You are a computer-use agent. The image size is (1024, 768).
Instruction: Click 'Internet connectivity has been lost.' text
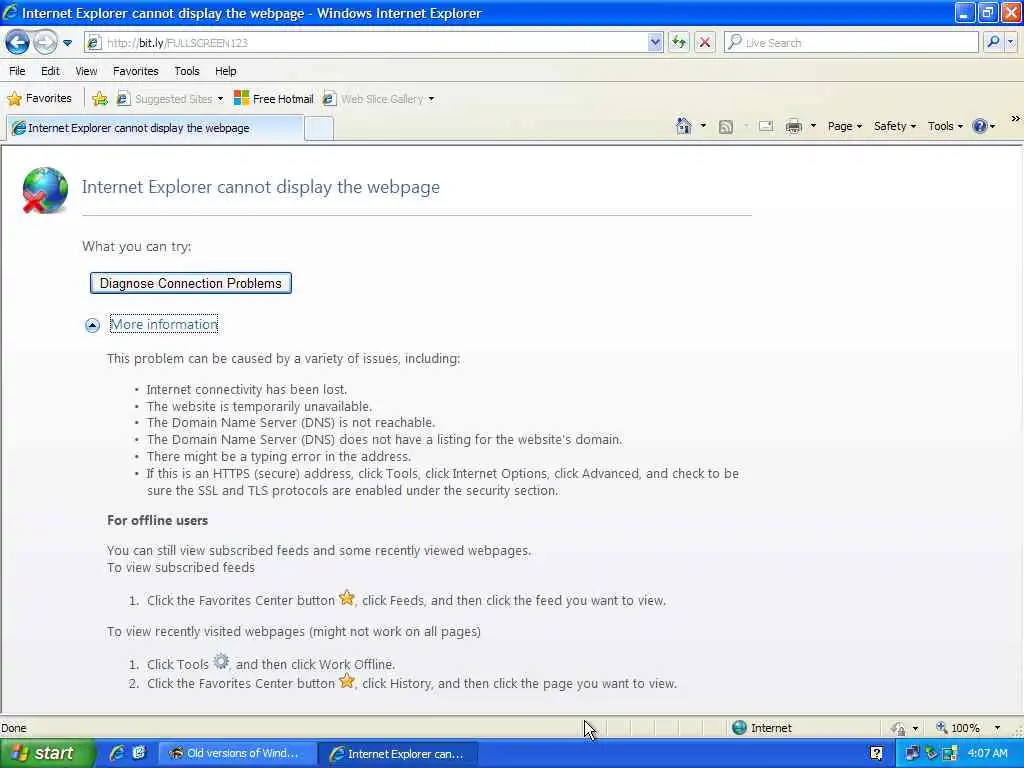click(x=247, y=390)
